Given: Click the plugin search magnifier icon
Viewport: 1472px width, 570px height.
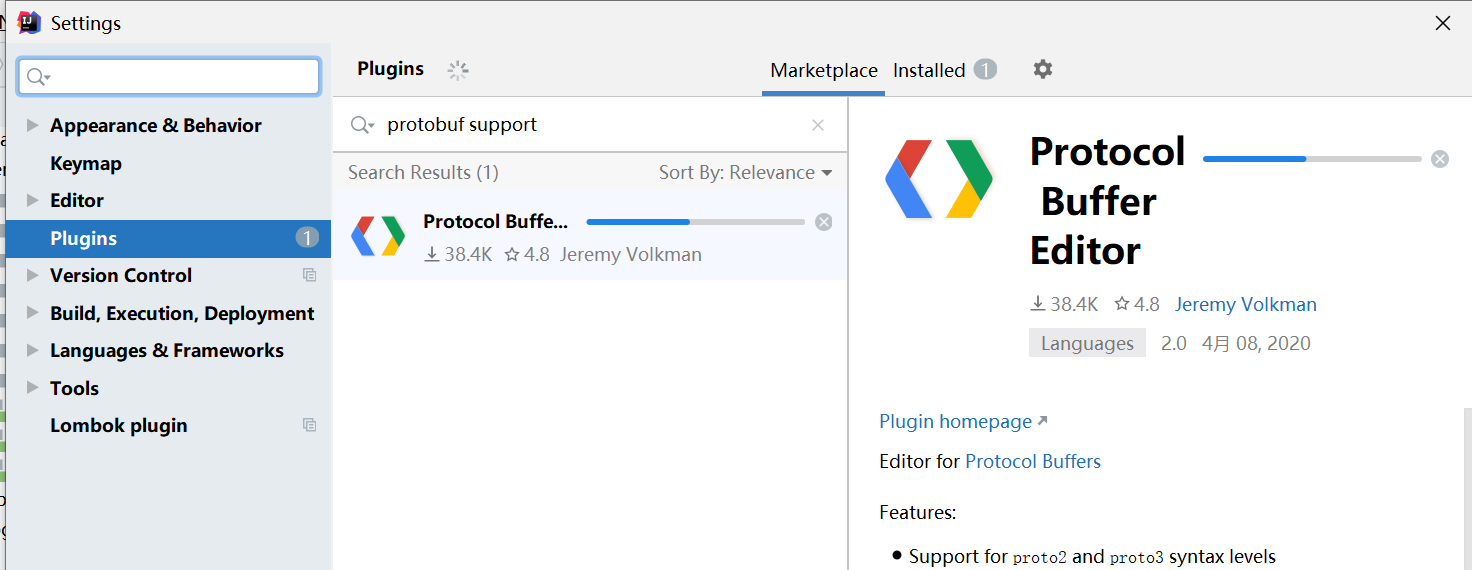Looking at the screenshot, I should (x=362, y=125).
